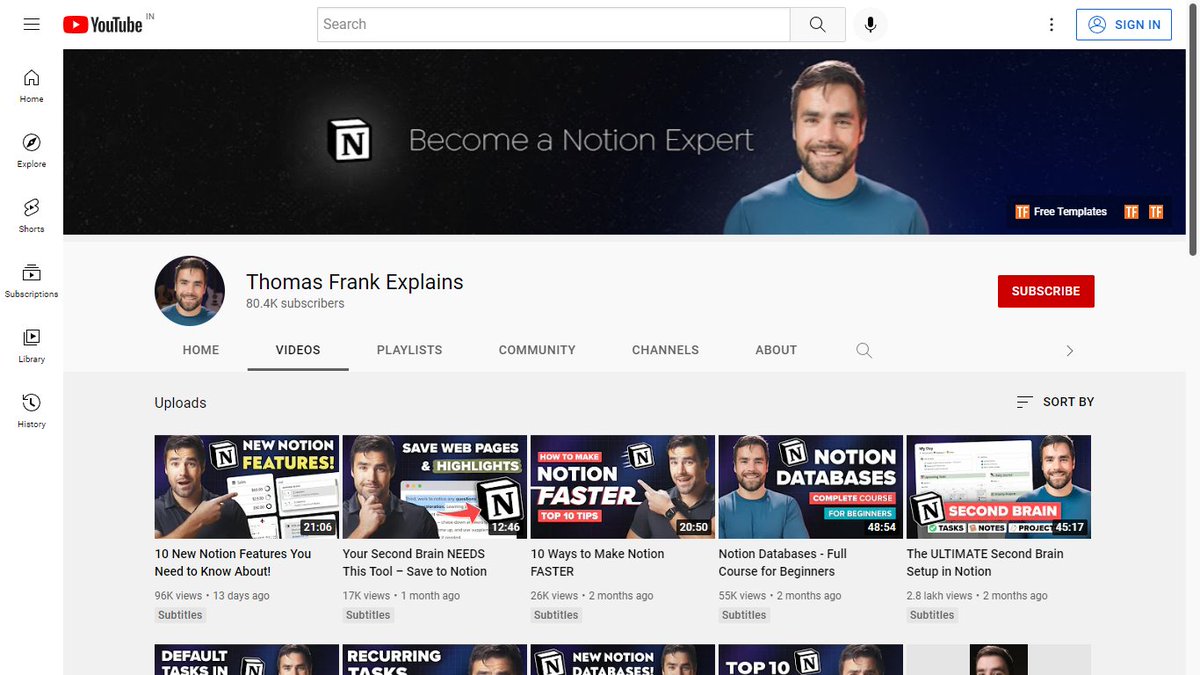Image resolution: width=1200 pixels, height=675 pixels.
Task: Click the Become a Notion Expert banner
Action: (625, 141)
